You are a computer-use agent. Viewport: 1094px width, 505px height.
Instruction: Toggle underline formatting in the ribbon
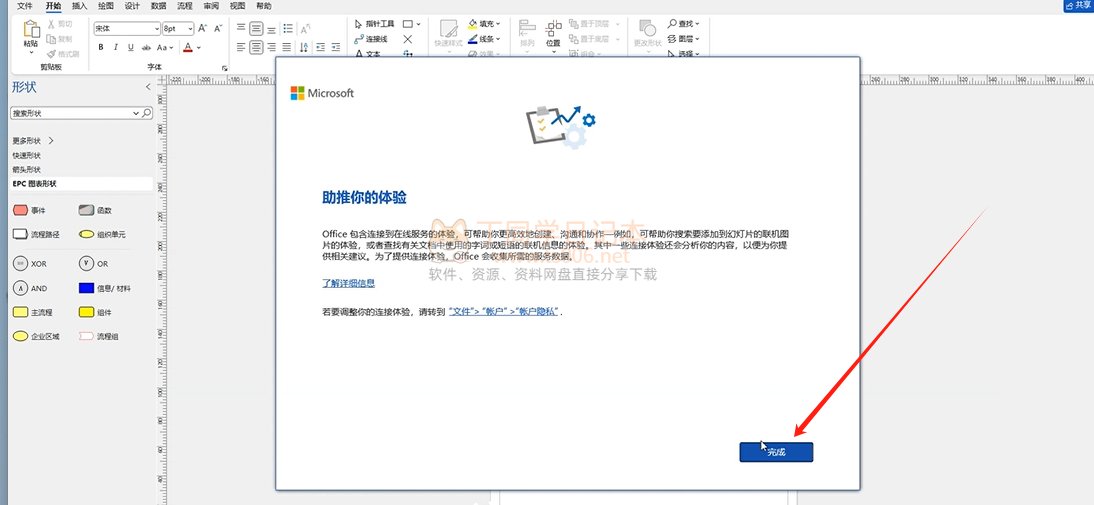129,47
